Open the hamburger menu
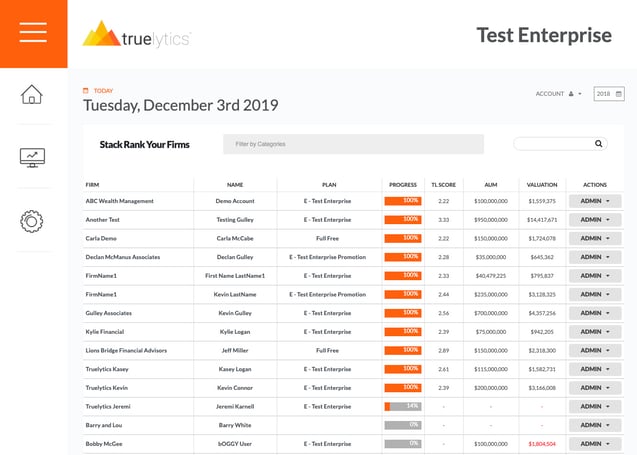This screenshot has width=637, height=455. [x=33, y=33]
